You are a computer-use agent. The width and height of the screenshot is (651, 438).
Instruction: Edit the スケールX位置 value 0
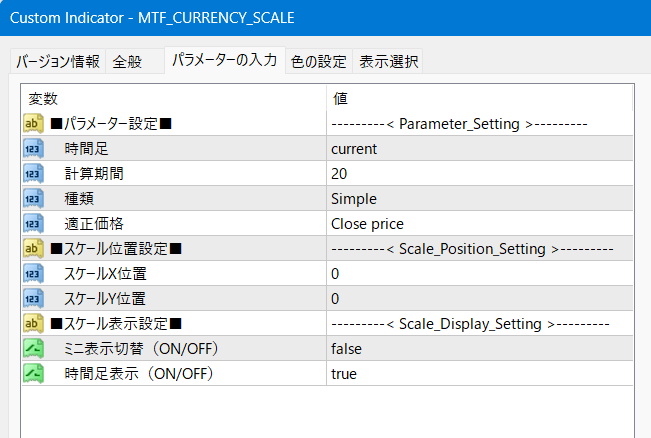pos(480,274)
